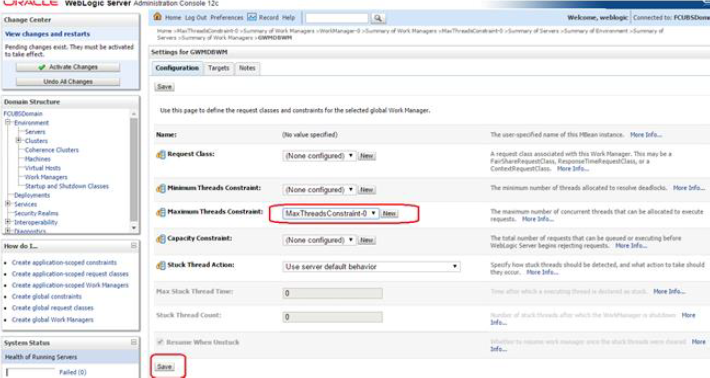Open Preferences from the toolbar
Screen dimensions: 710x378
(x=227, y=18)
